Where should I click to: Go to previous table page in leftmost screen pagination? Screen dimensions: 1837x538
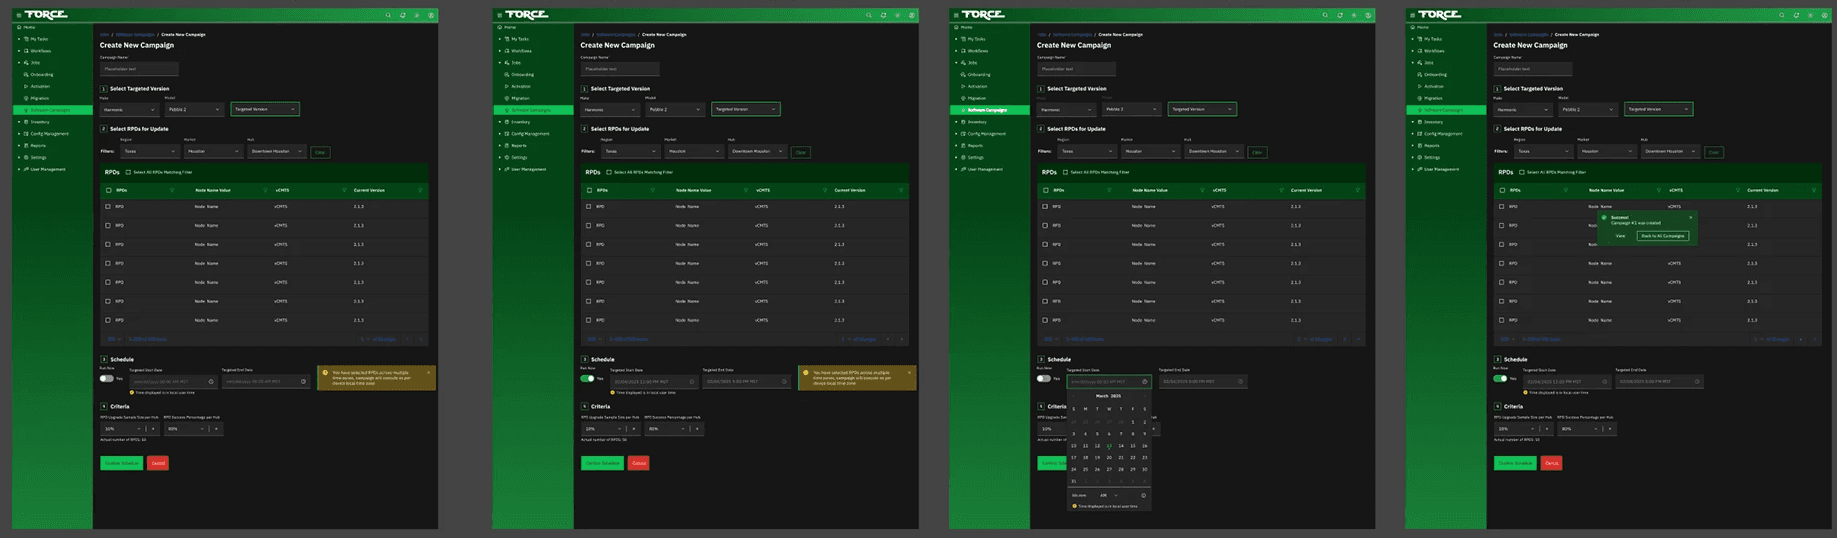coord(407,339)
